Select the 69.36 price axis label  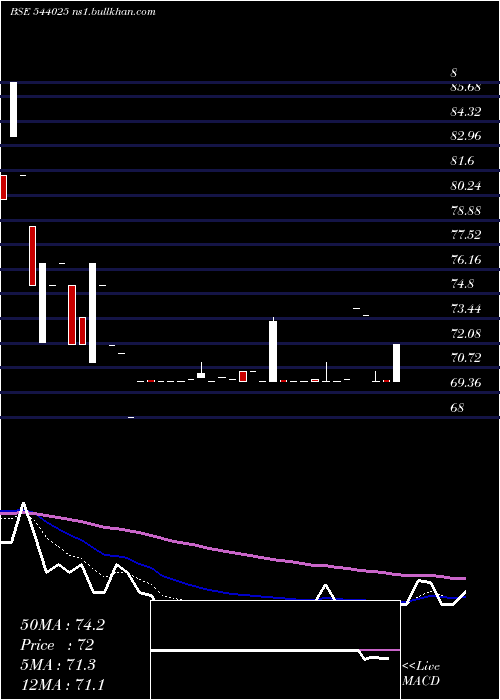click(x=466, y=383)
